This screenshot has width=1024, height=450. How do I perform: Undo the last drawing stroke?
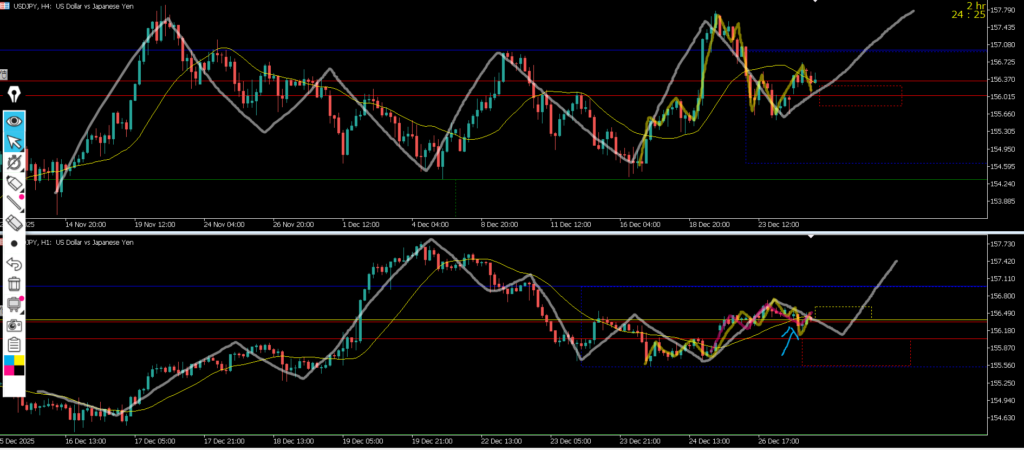tap(15, 264)
